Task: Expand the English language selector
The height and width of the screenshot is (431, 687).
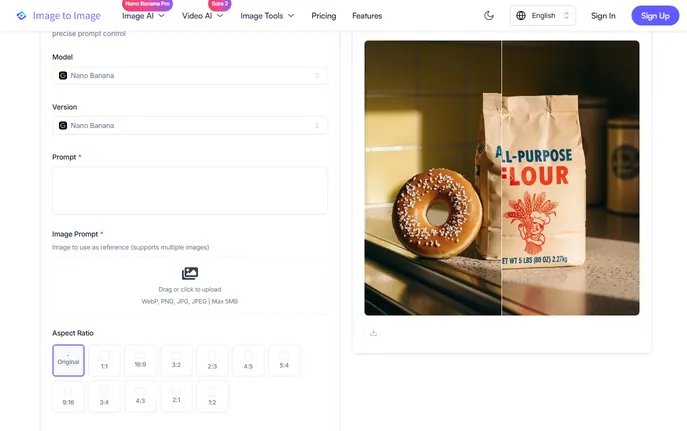Action: click(543, 16)
